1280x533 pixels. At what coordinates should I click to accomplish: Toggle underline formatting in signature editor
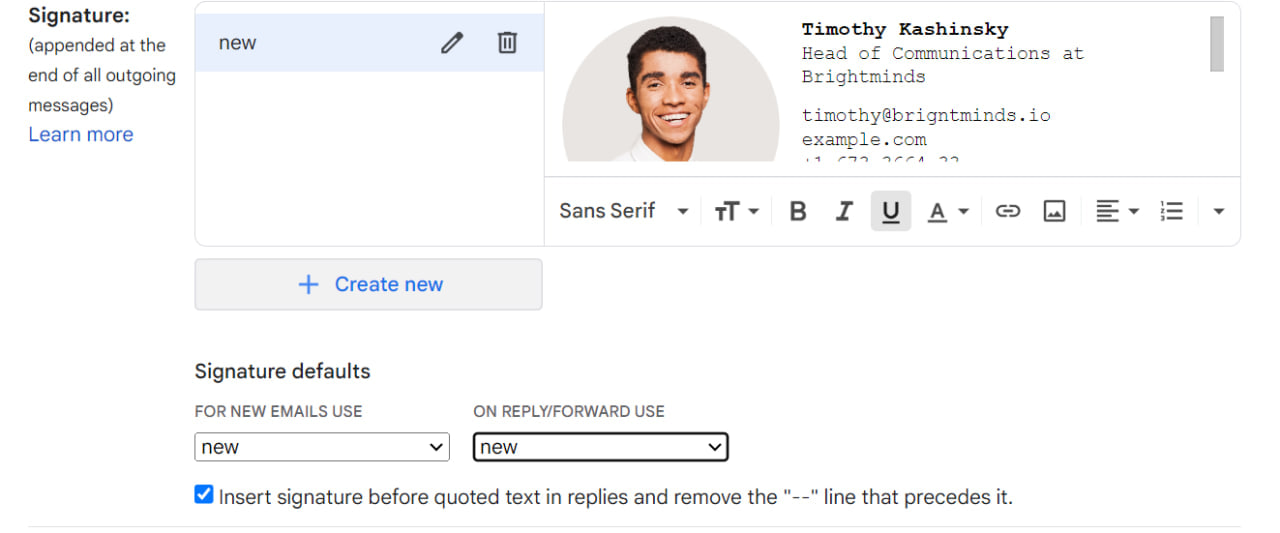click(x=890, y=211)
